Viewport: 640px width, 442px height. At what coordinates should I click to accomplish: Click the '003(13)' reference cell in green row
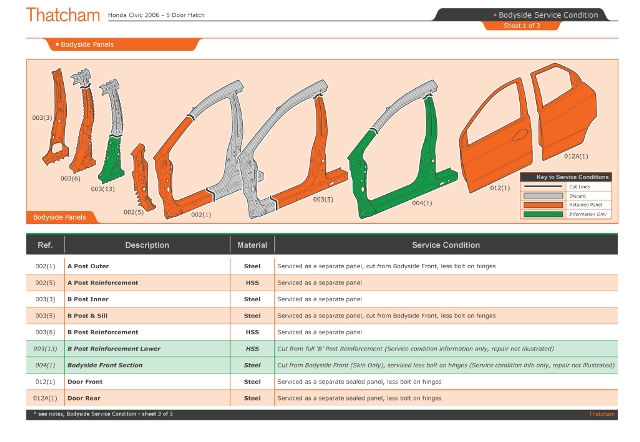[45, 349]
